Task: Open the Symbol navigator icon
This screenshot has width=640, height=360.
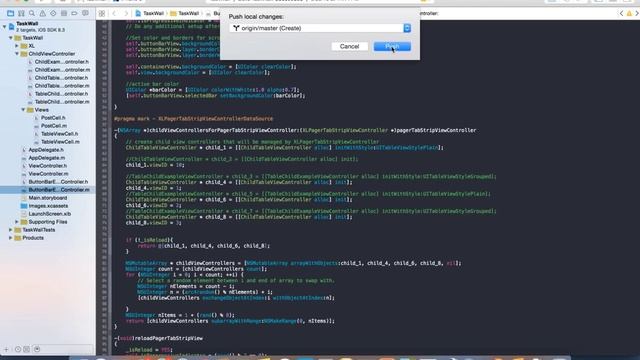Action: pyautogui.click(x=21, y=13)
